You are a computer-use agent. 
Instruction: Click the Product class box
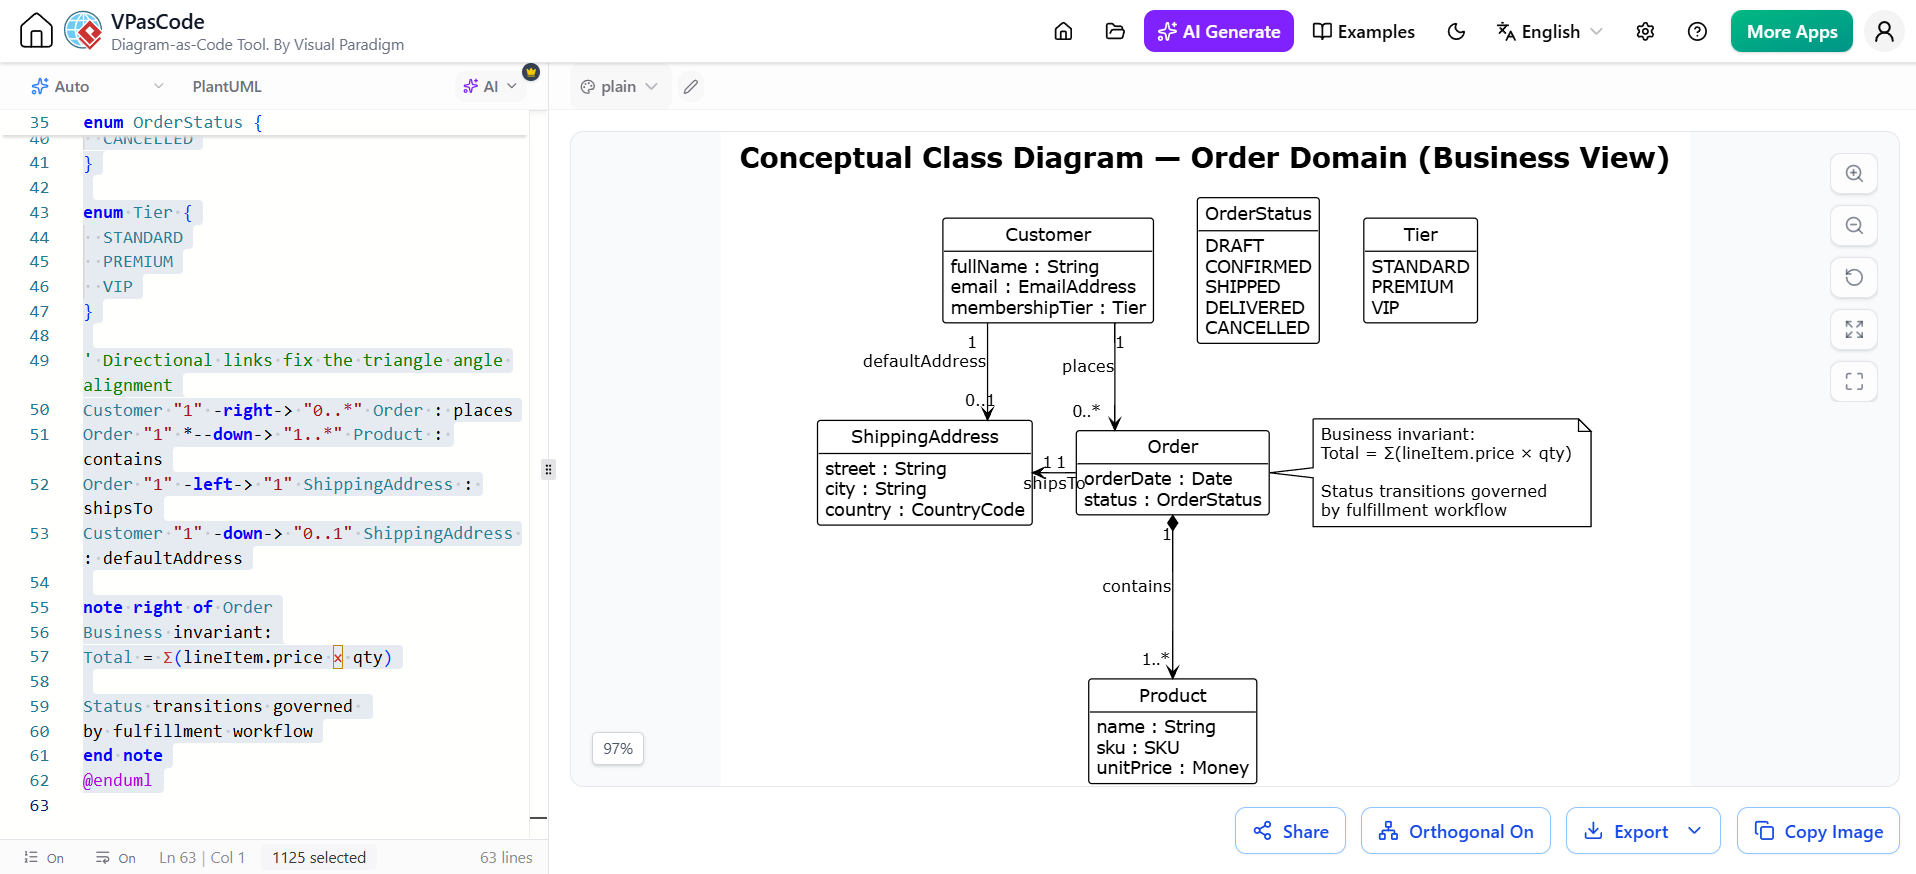[1172, 731]
